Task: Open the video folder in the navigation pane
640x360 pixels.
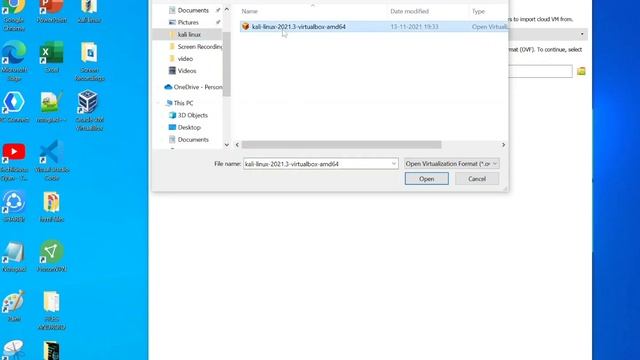Action: pos(185,59)
